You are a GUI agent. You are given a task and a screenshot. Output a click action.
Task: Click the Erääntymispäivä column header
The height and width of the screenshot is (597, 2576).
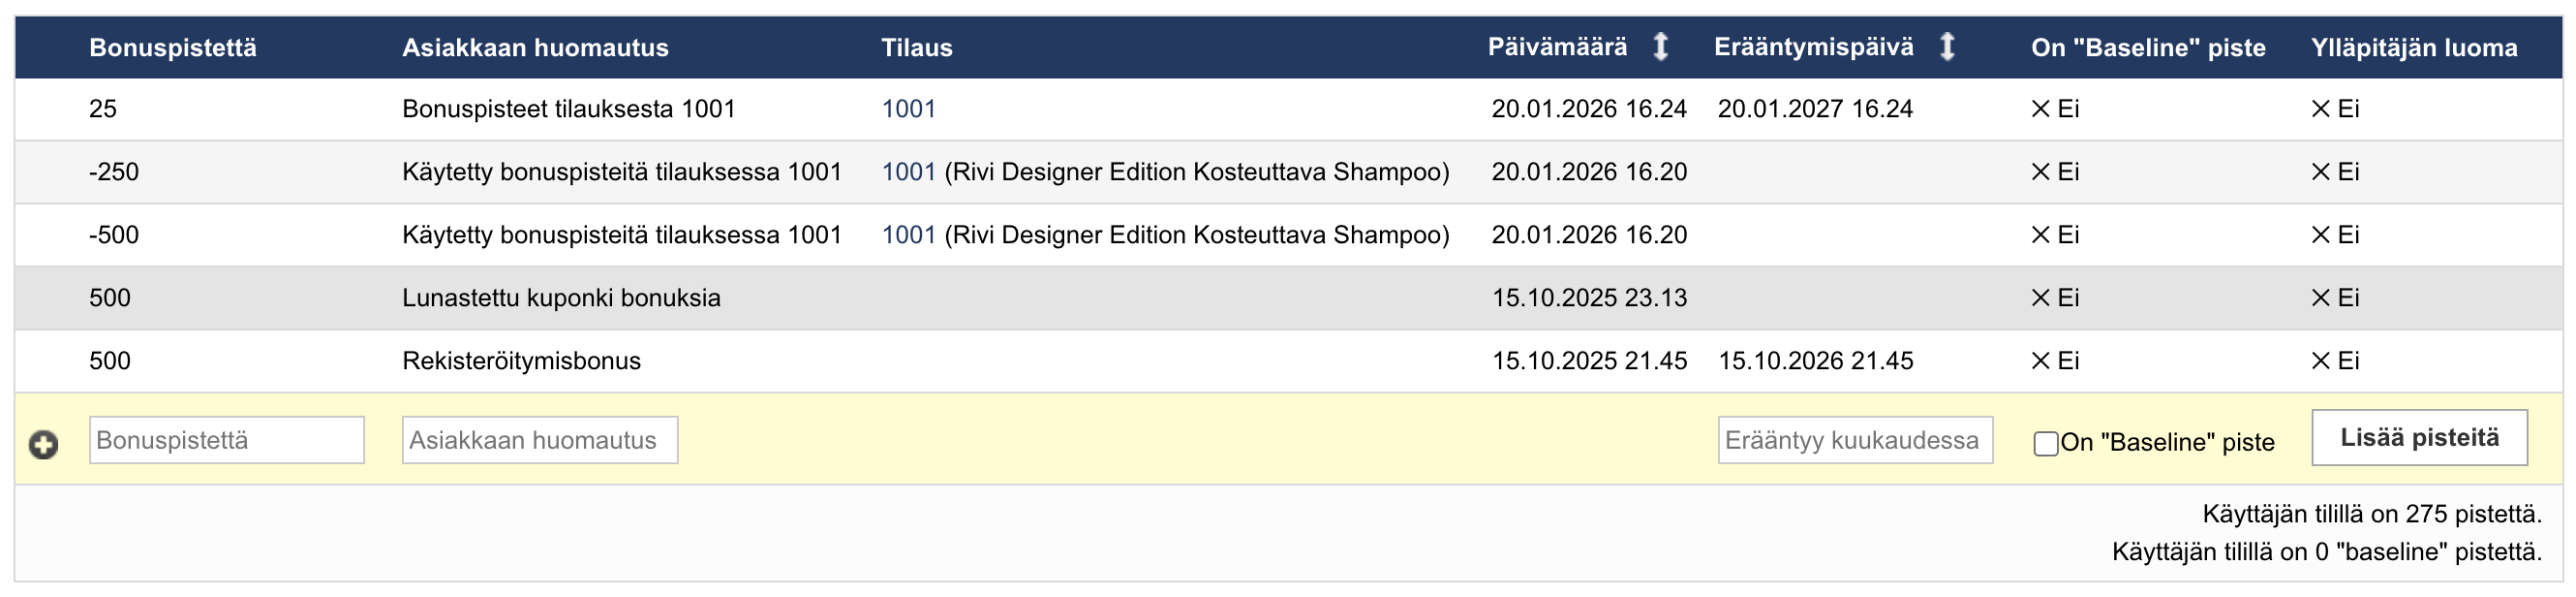pos(1813,47)
